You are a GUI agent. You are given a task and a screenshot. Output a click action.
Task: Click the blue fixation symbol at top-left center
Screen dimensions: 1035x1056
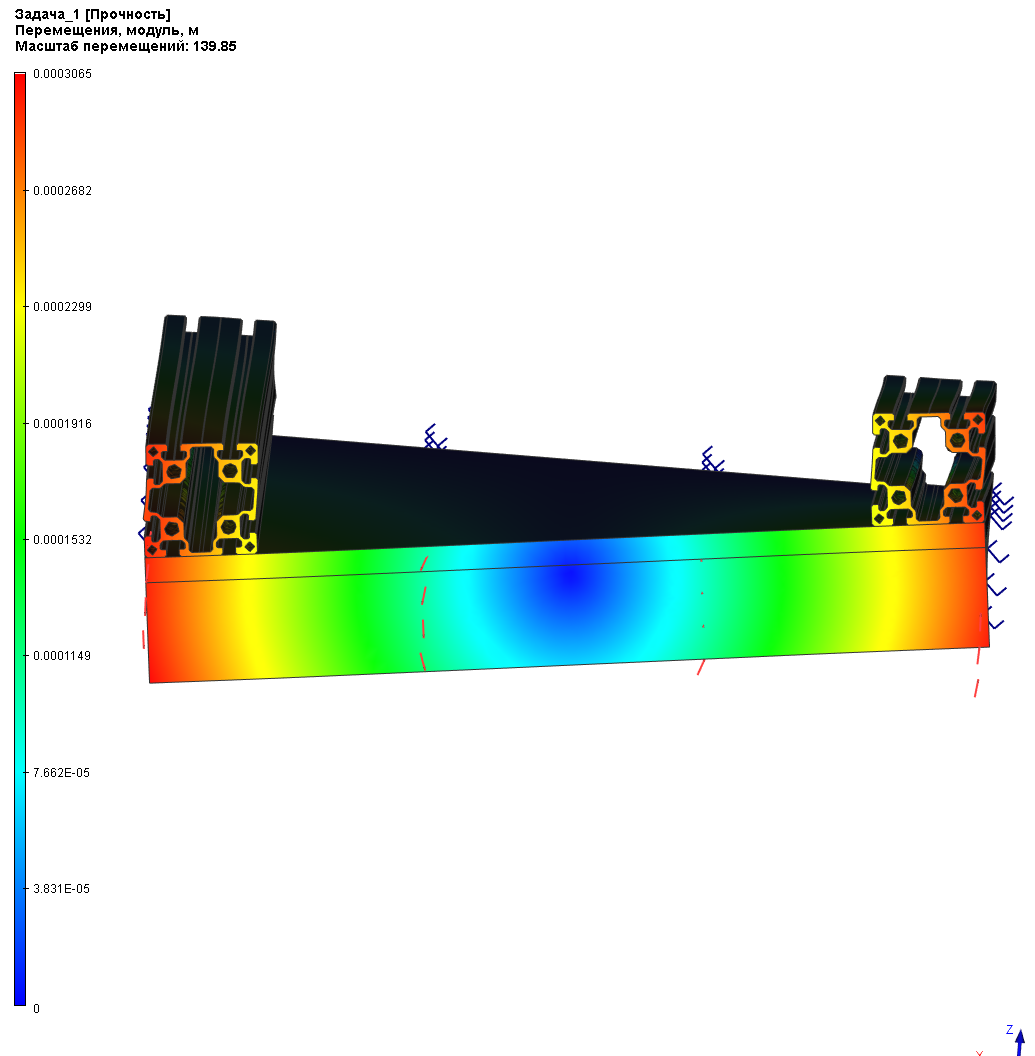pos(434,437)
